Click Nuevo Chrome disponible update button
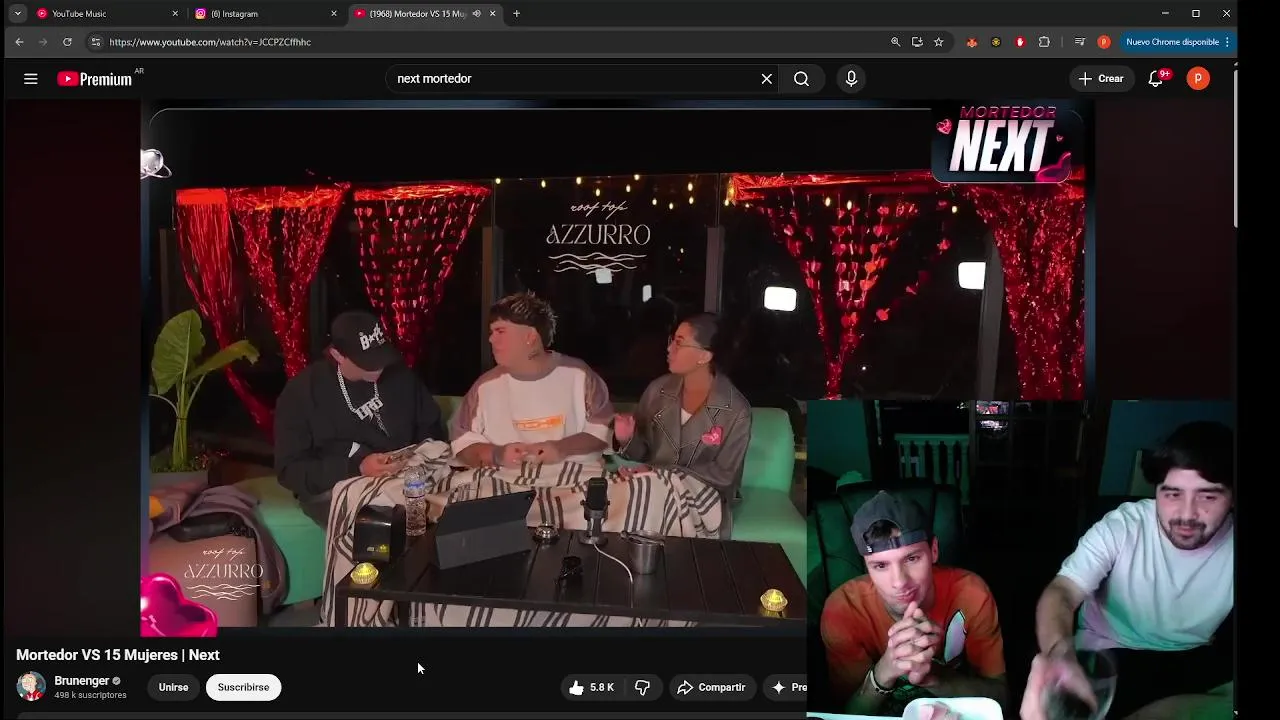 pos(1177,42)
